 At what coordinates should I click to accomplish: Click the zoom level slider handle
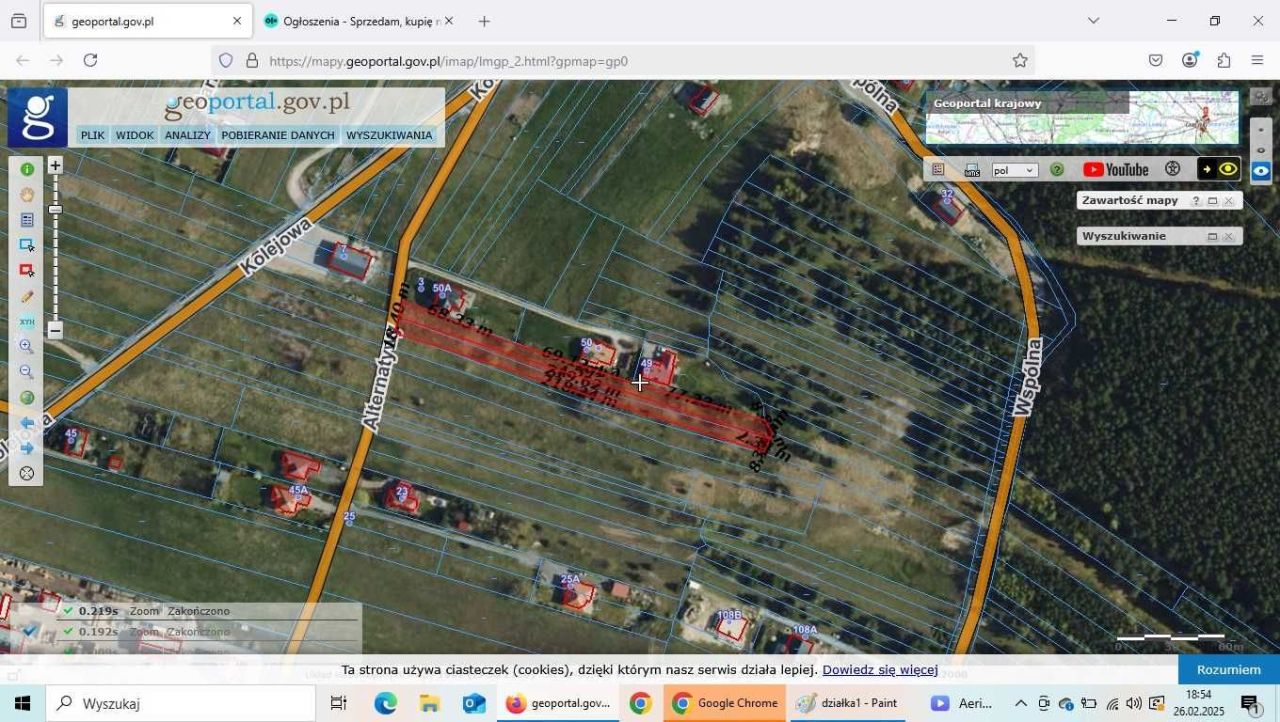pyautogui.click(x=55, y=209)
